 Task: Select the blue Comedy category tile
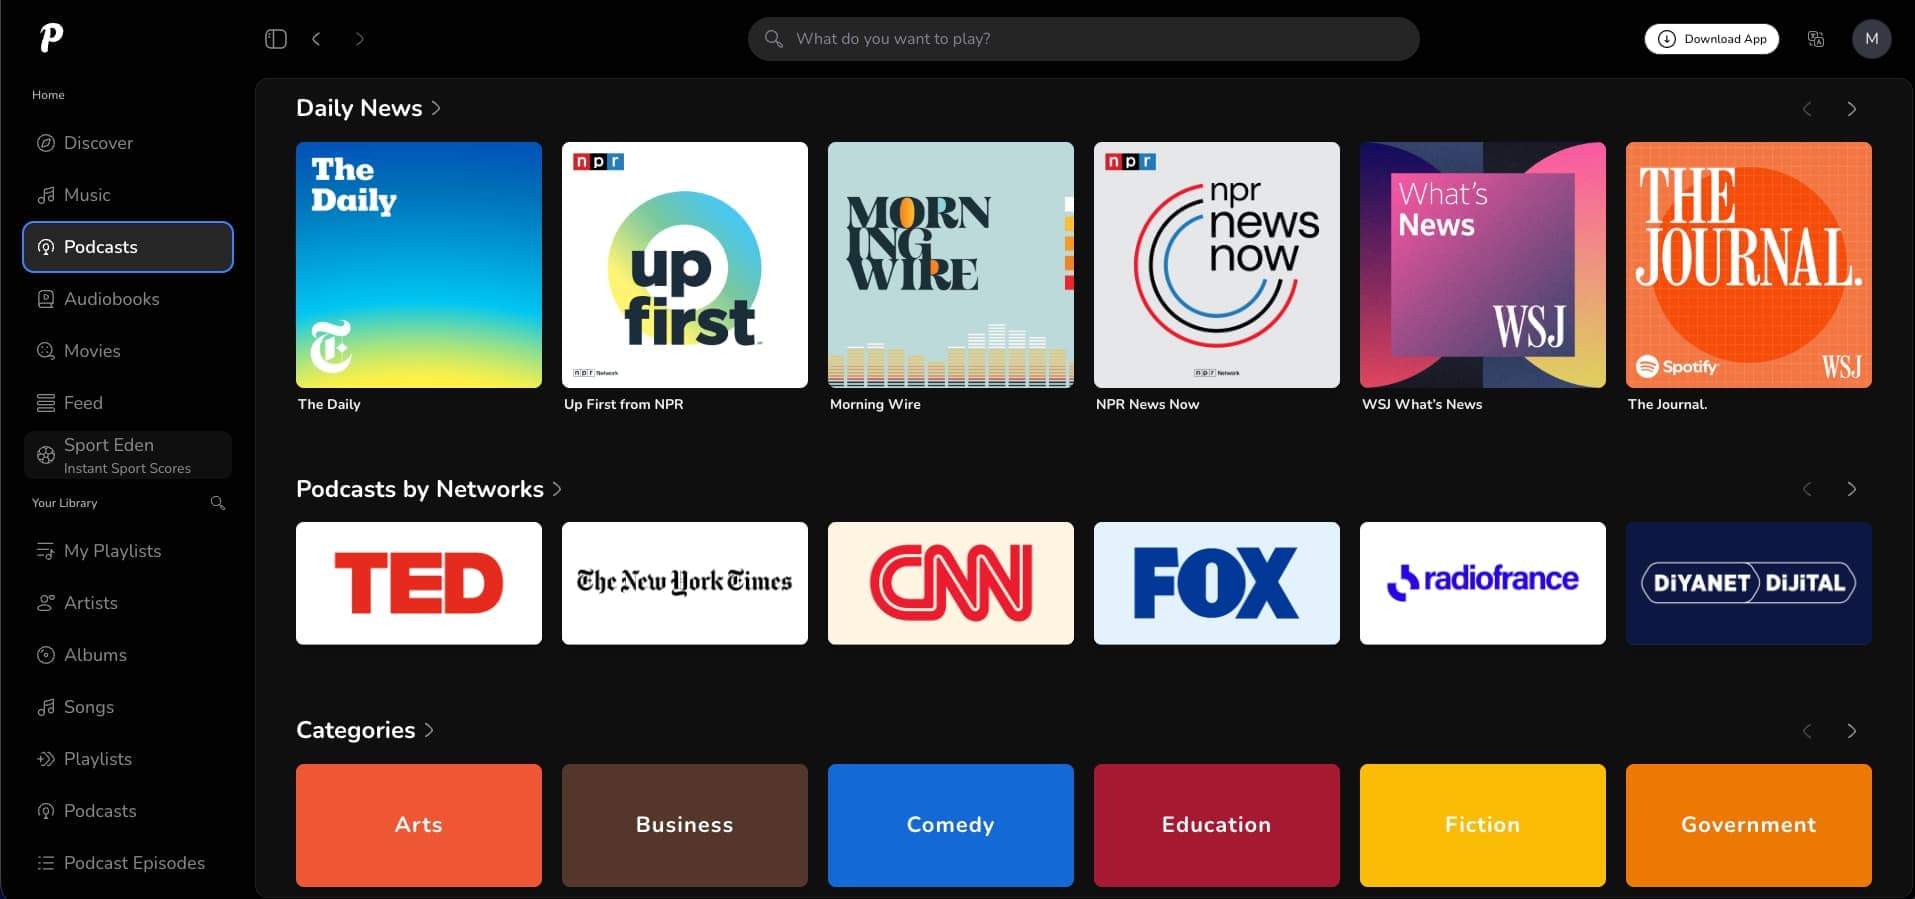(x=950, y=825)
